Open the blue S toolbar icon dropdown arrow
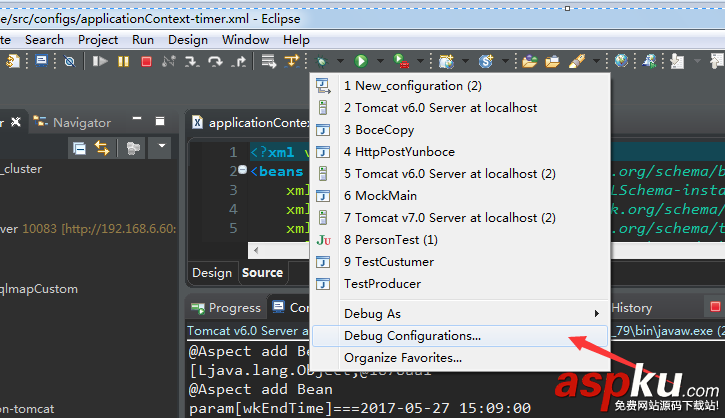The image size is (725, 418). [x=505, y=61]
